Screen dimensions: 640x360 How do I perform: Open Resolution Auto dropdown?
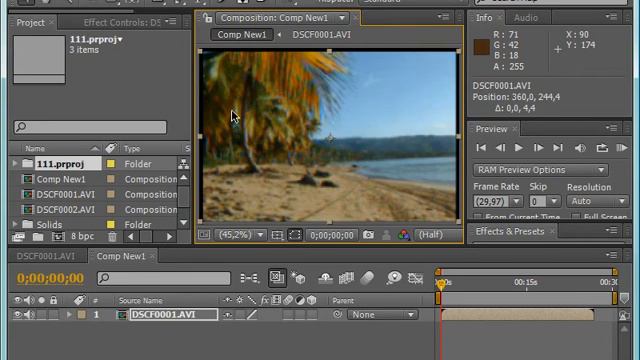click(x=597, y=201)
